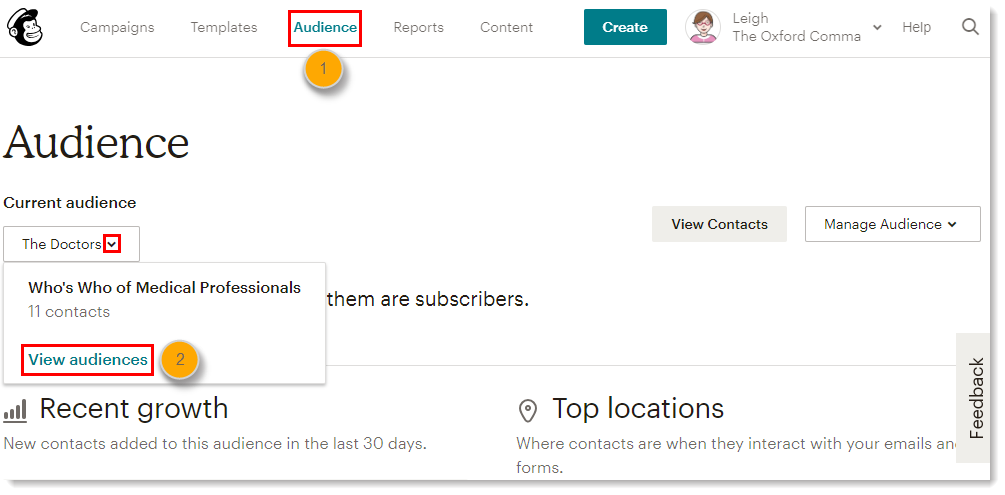This screenshot has width=1005, height=495.
Task: Select the Audience nav item
Action: click(x=325, y=28)
